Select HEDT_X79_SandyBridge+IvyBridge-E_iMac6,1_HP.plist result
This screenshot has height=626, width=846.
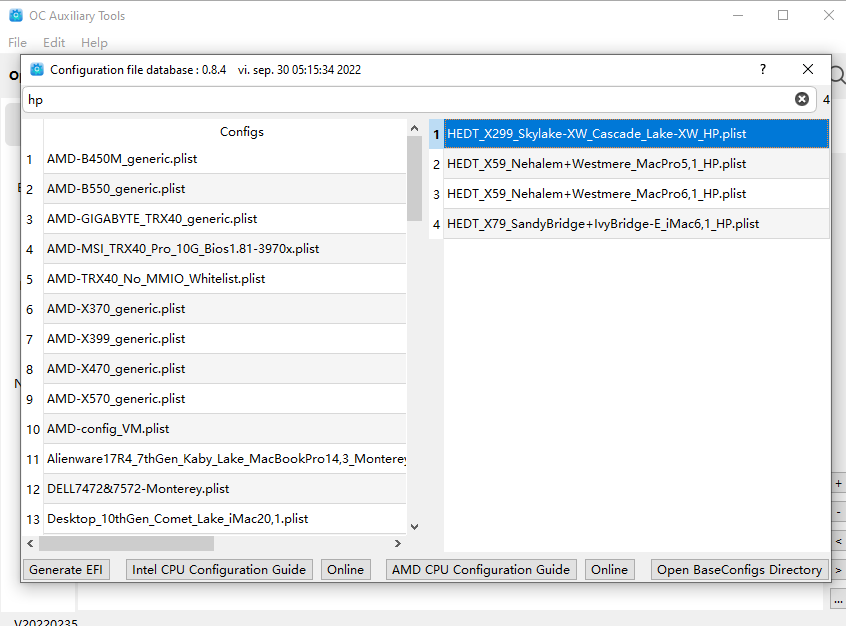[x=637, y=224]
